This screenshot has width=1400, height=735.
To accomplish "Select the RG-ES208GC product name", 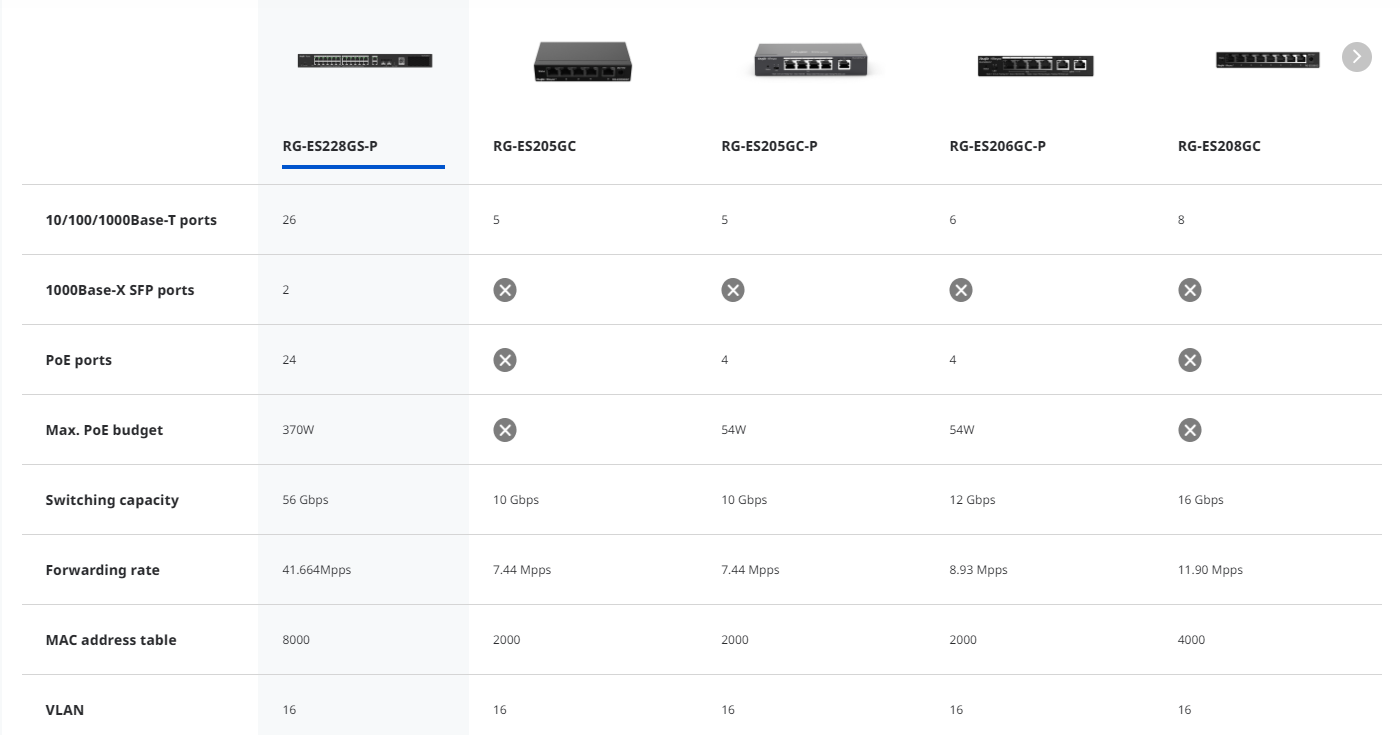I will click(x=1219, y=146).
